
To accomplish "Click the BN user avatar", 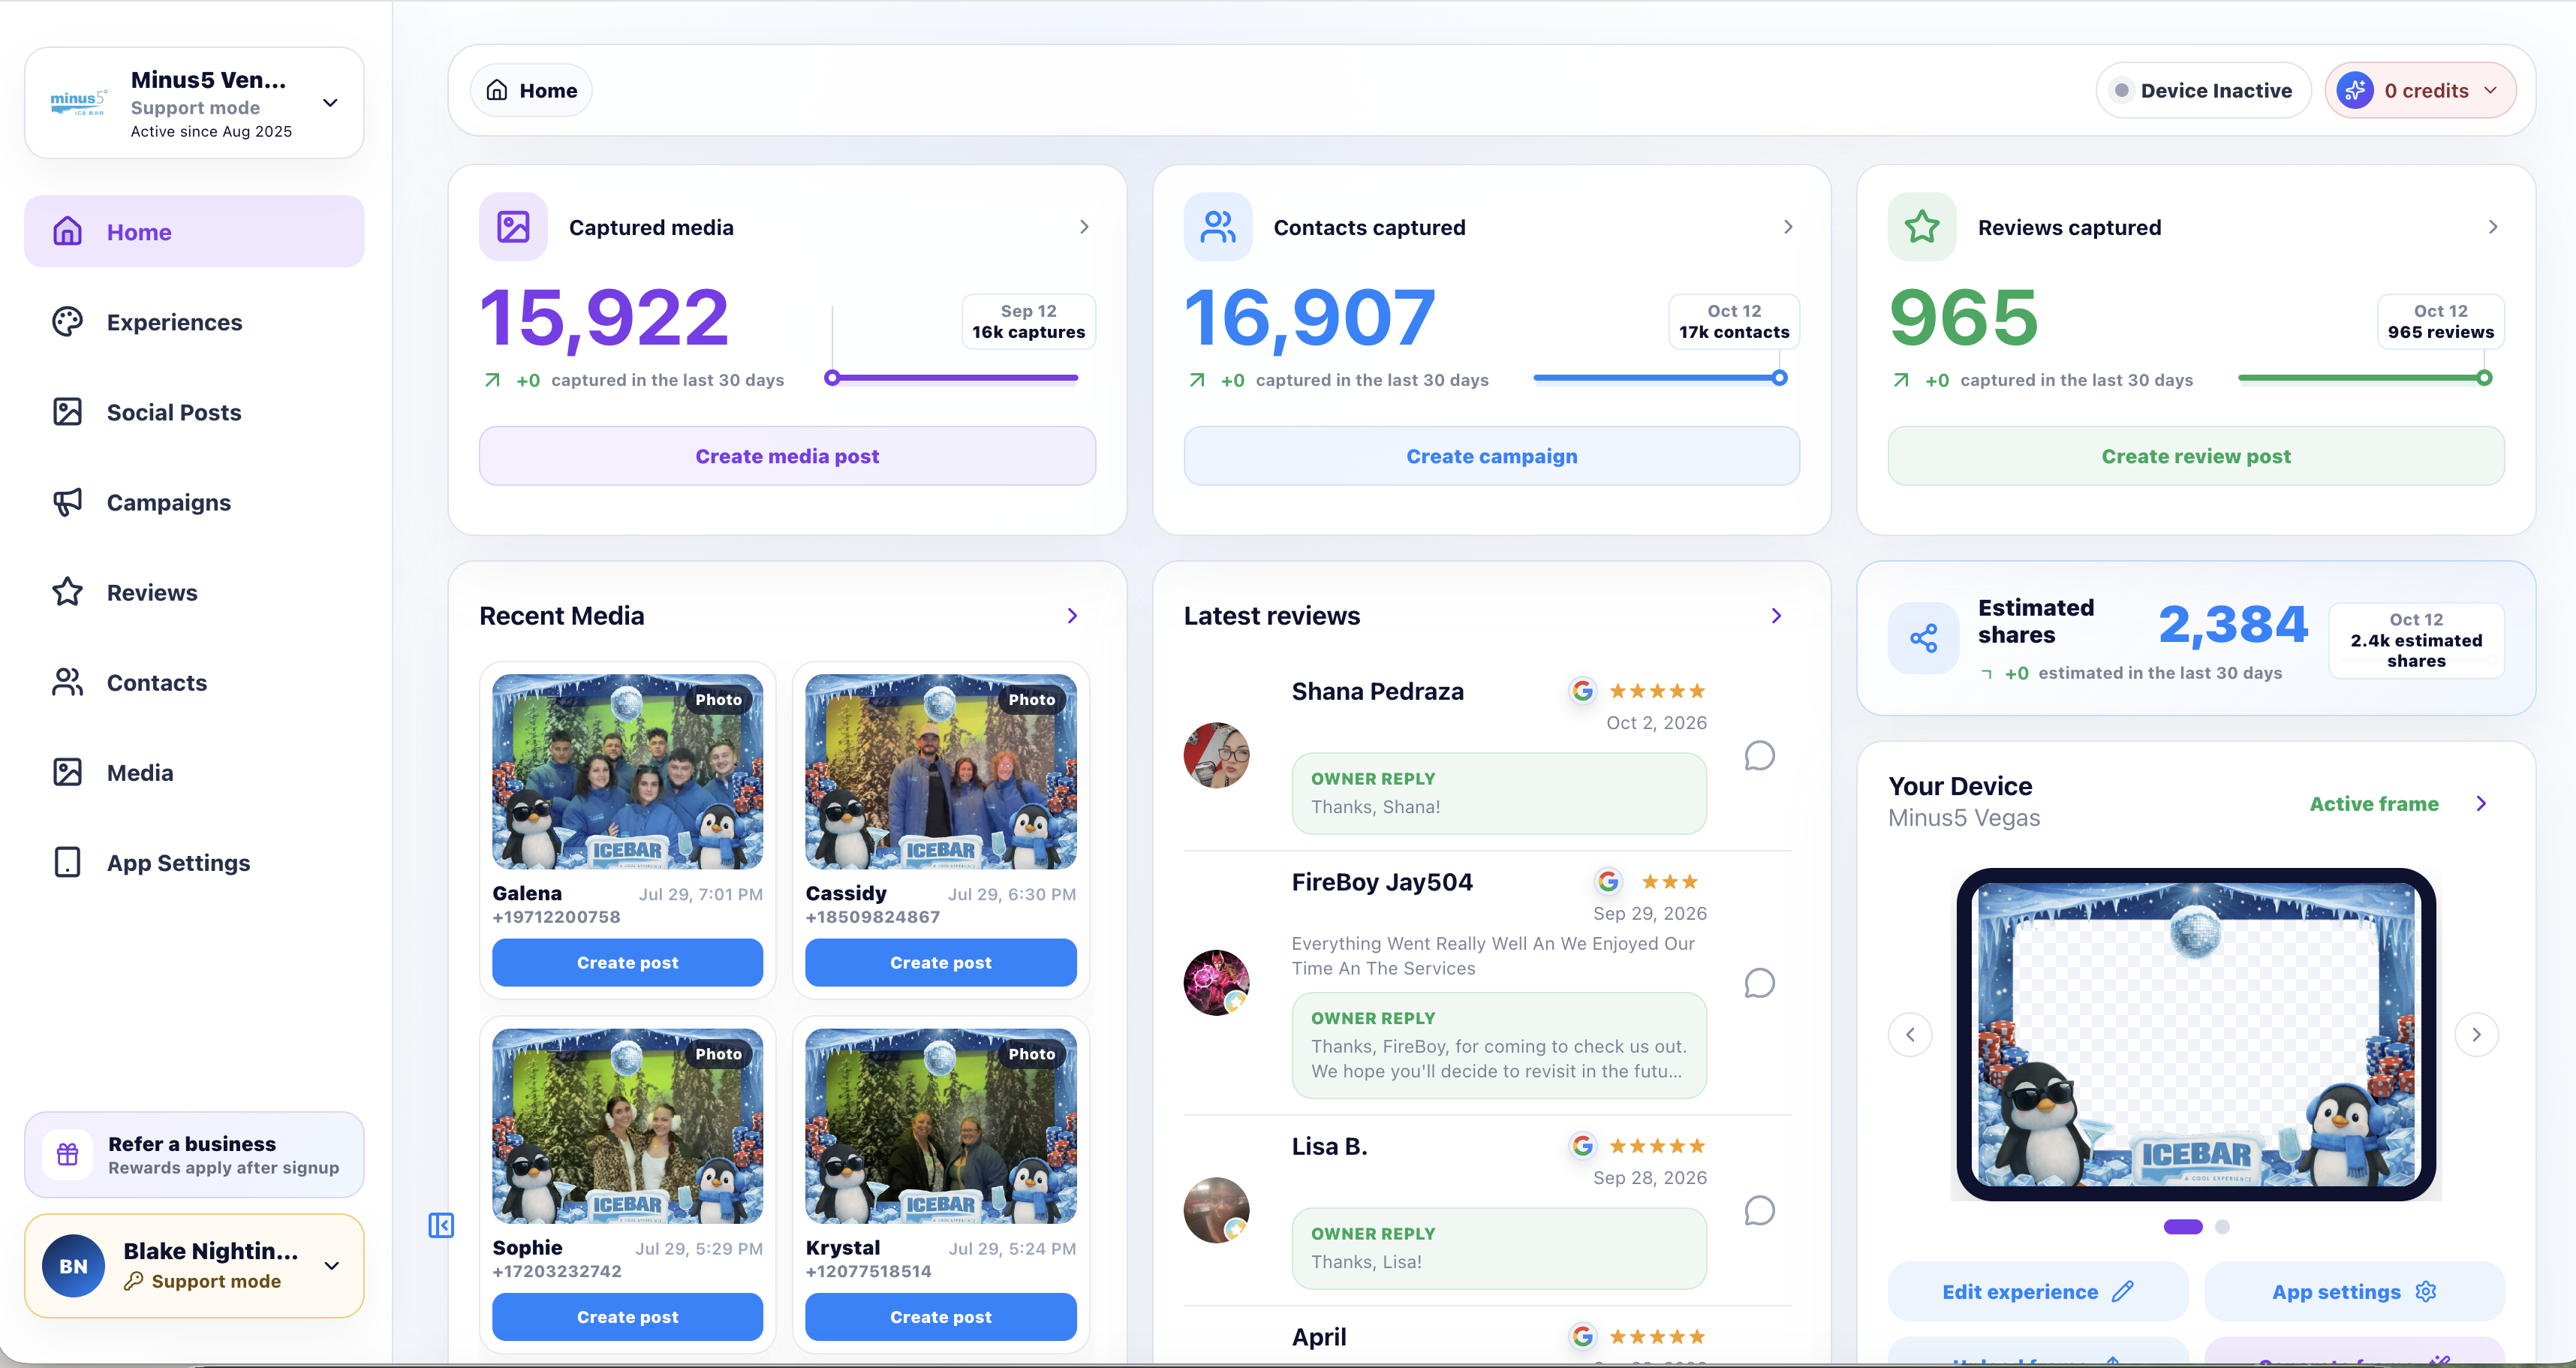I will pos(73,1266).
